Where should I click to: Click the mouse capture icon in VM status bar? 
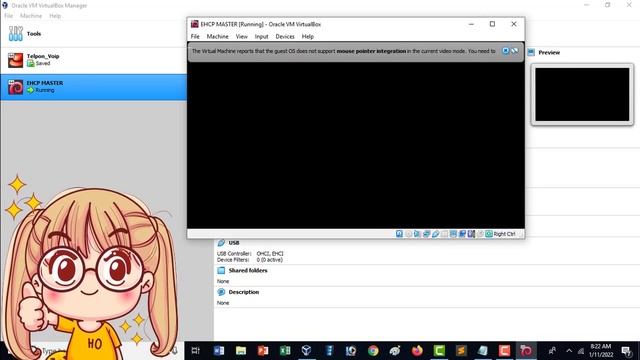480,234
